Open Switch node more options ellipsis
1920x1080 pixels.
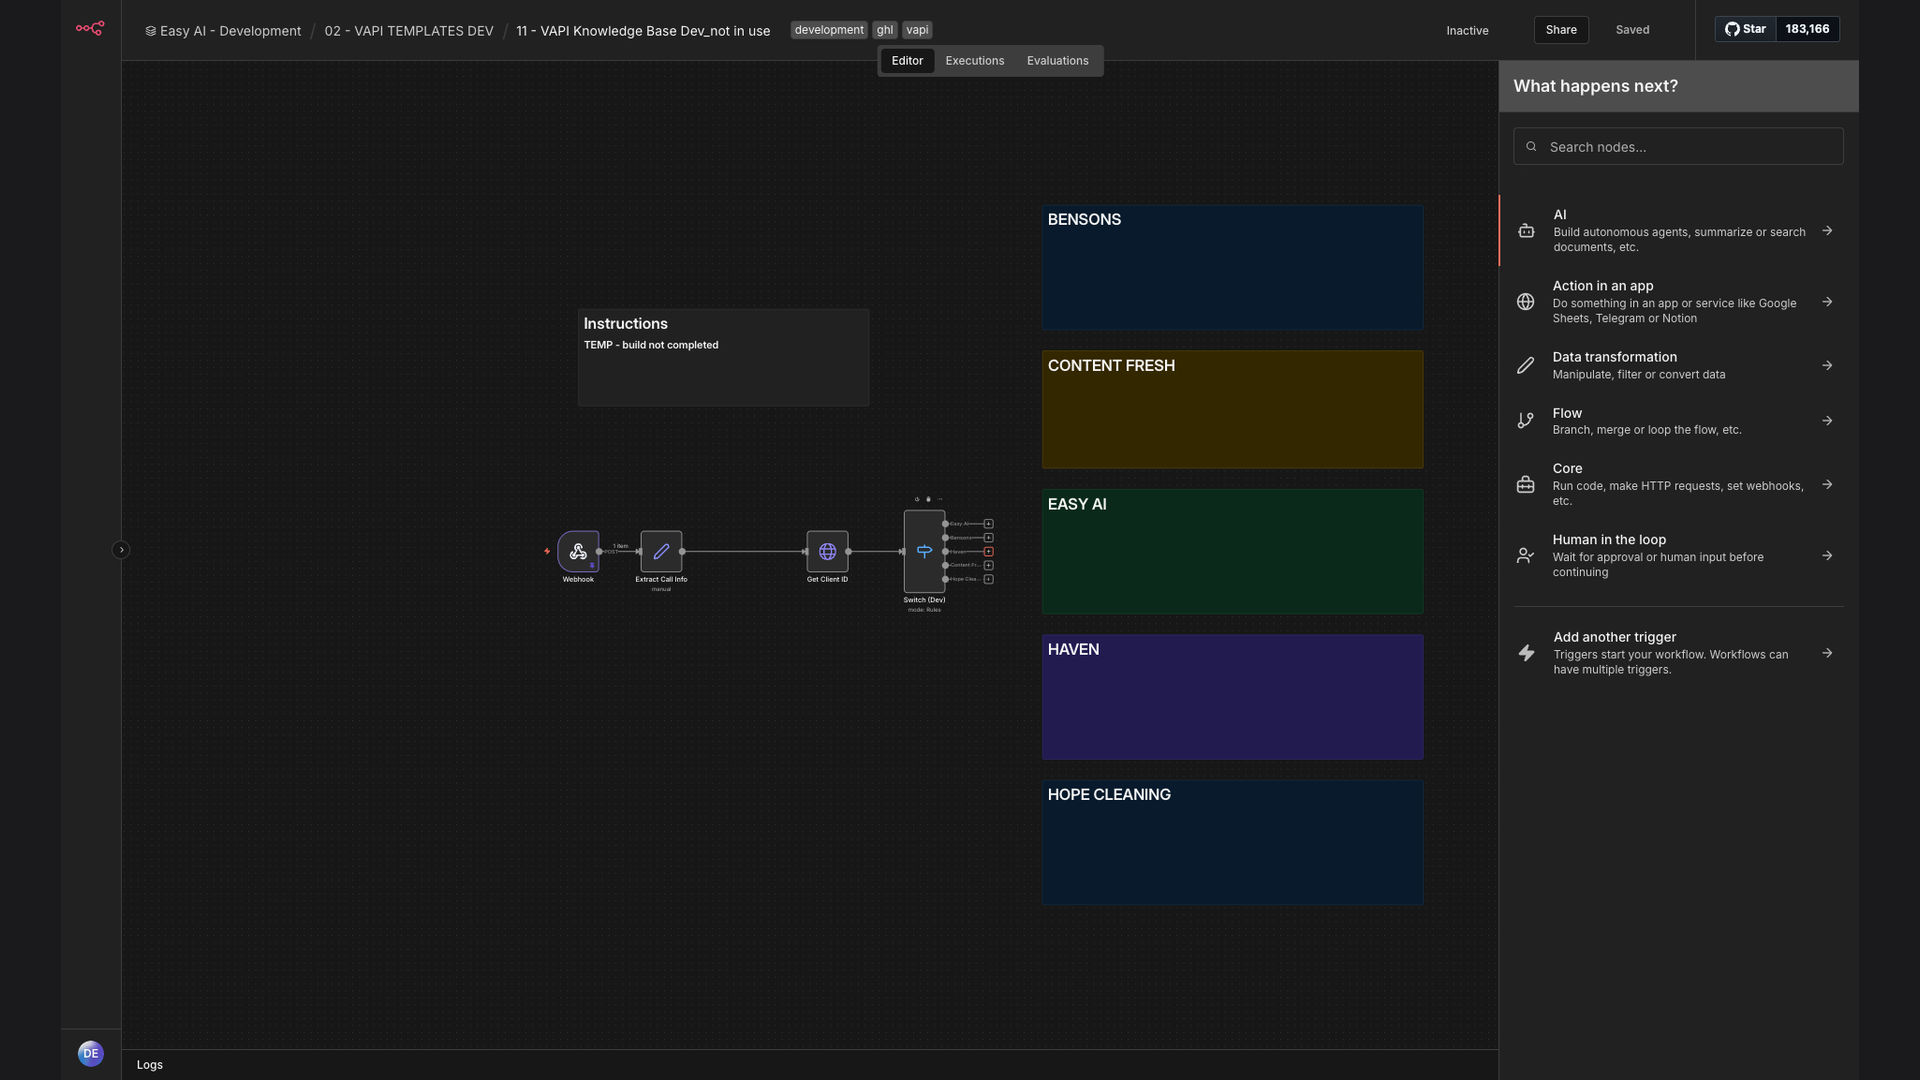coord(940,499)
